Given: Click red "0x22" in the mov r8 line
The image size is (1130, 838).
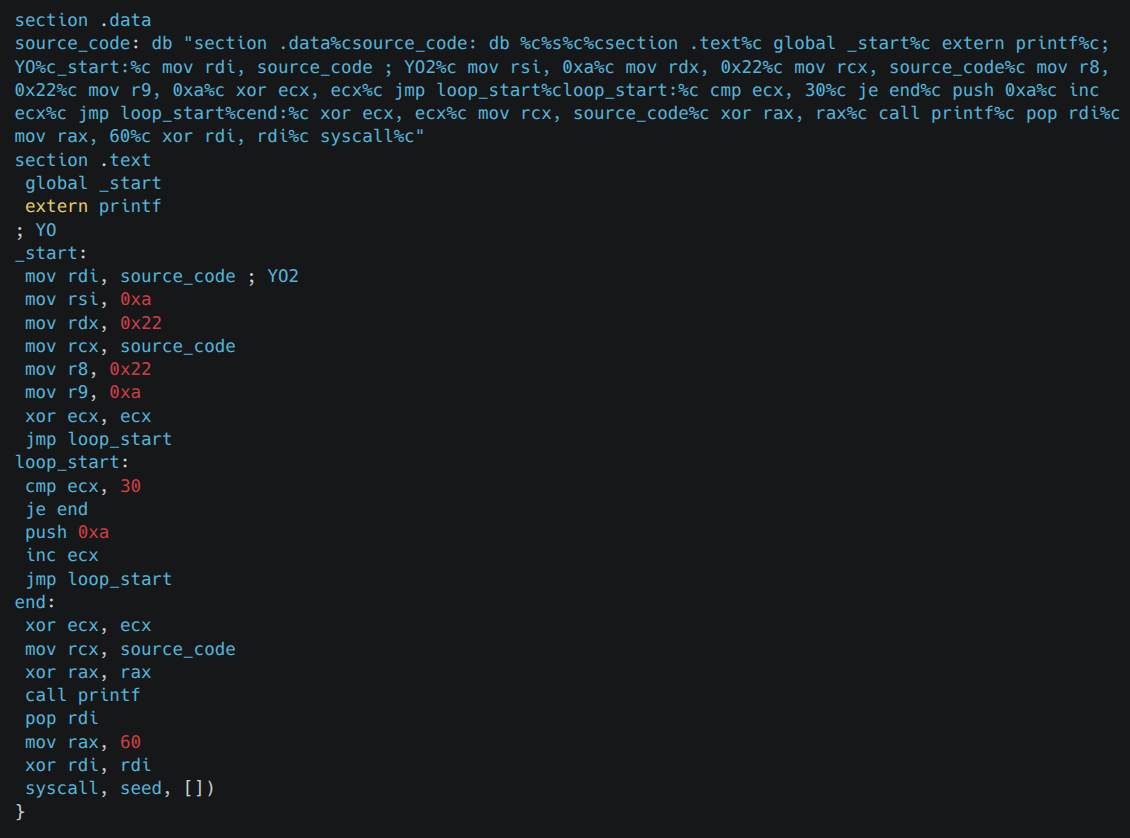Looking at the screenshot, I should [x=131, y=369].
